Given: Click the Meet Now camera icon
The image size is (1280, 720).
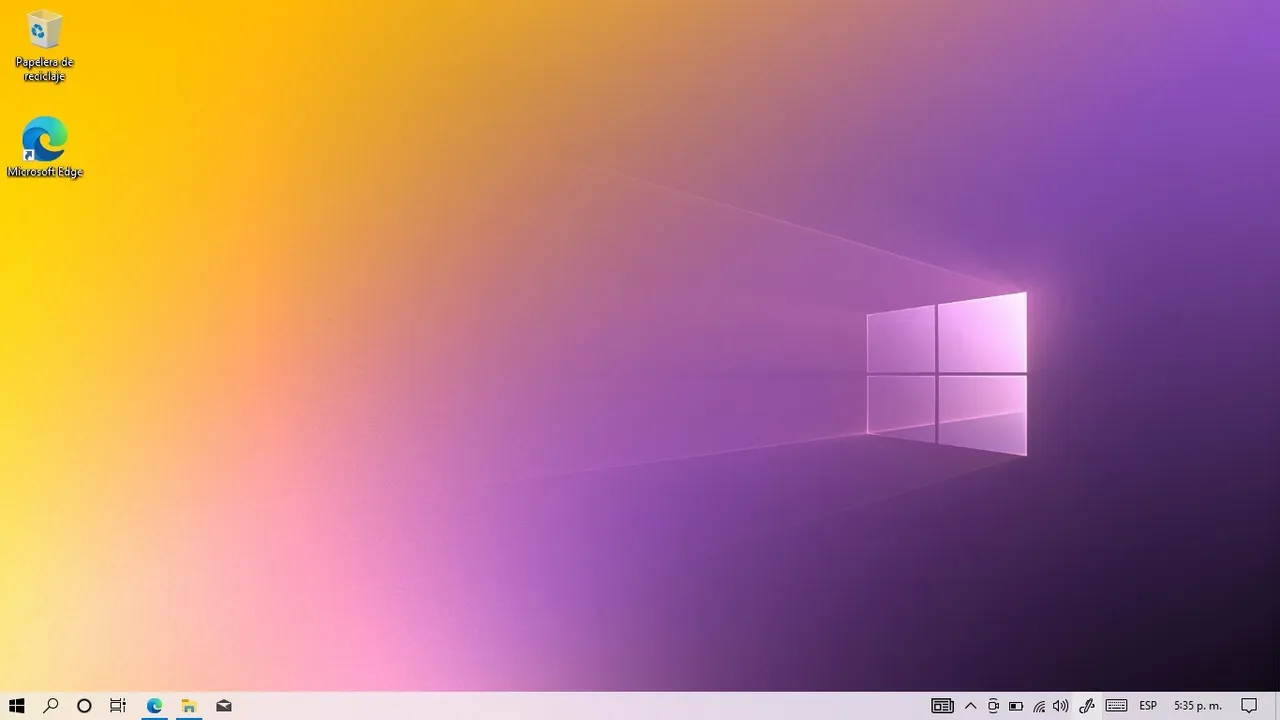Looking at the screenshot, I should click(x=993, y=706).
